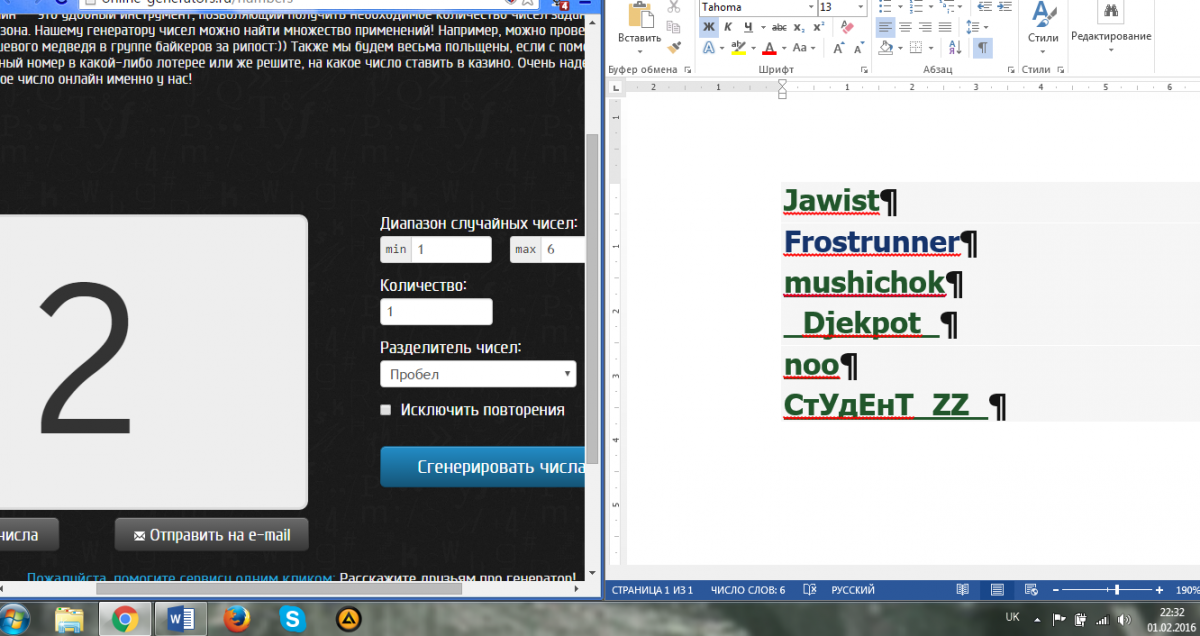Open the 'Пробел' separator dropdown

478,374
